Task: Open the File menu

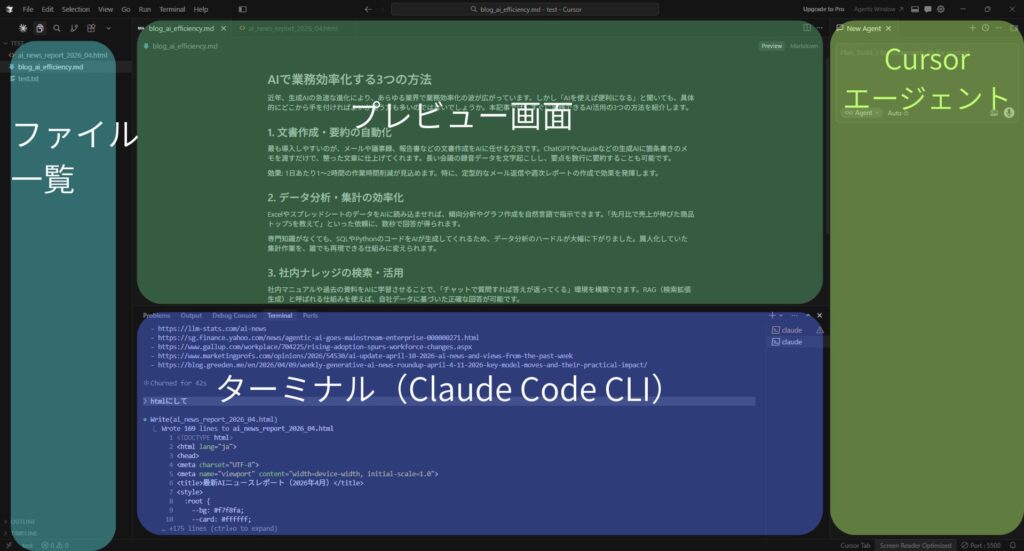Action: tap(27, 9)
